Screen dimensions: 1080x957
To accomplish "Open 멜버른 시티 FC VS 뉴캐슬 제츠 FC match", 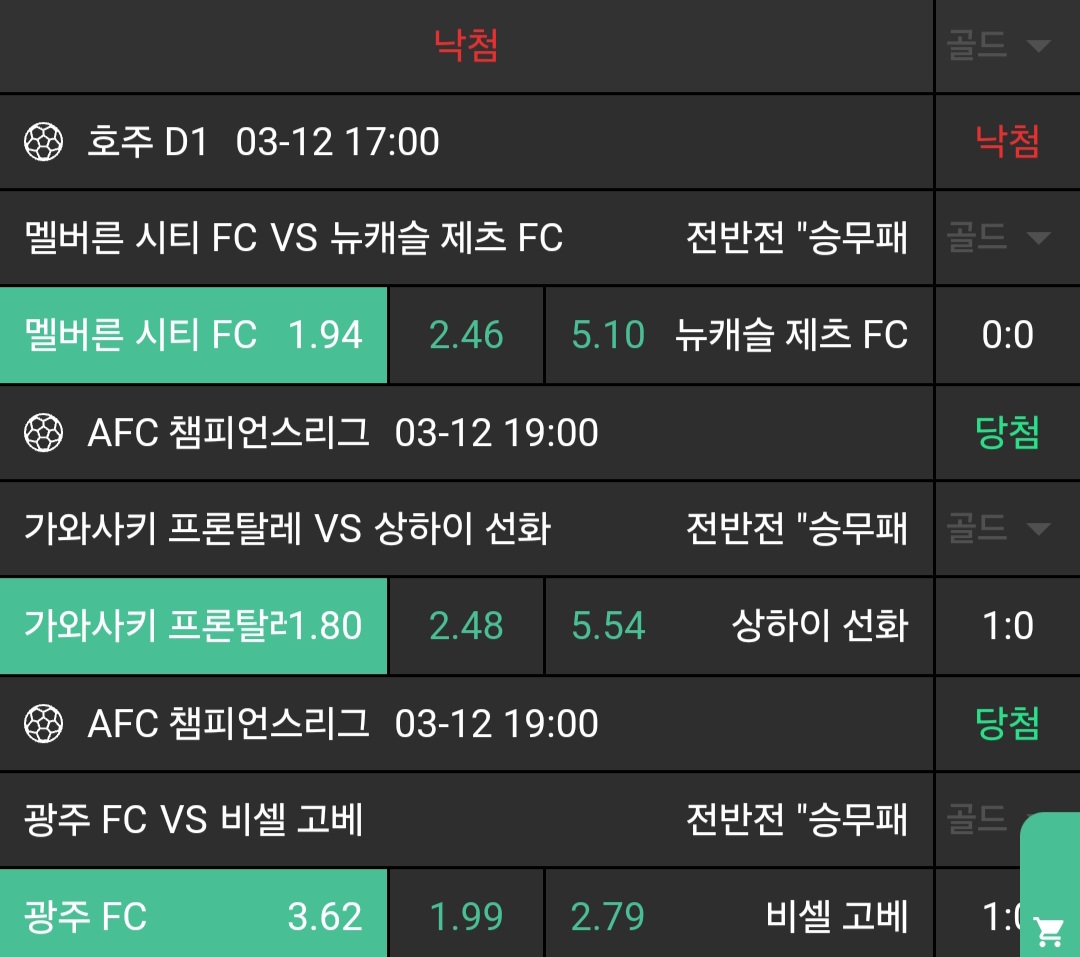I will pyautogui.click(x=293, y=238).
